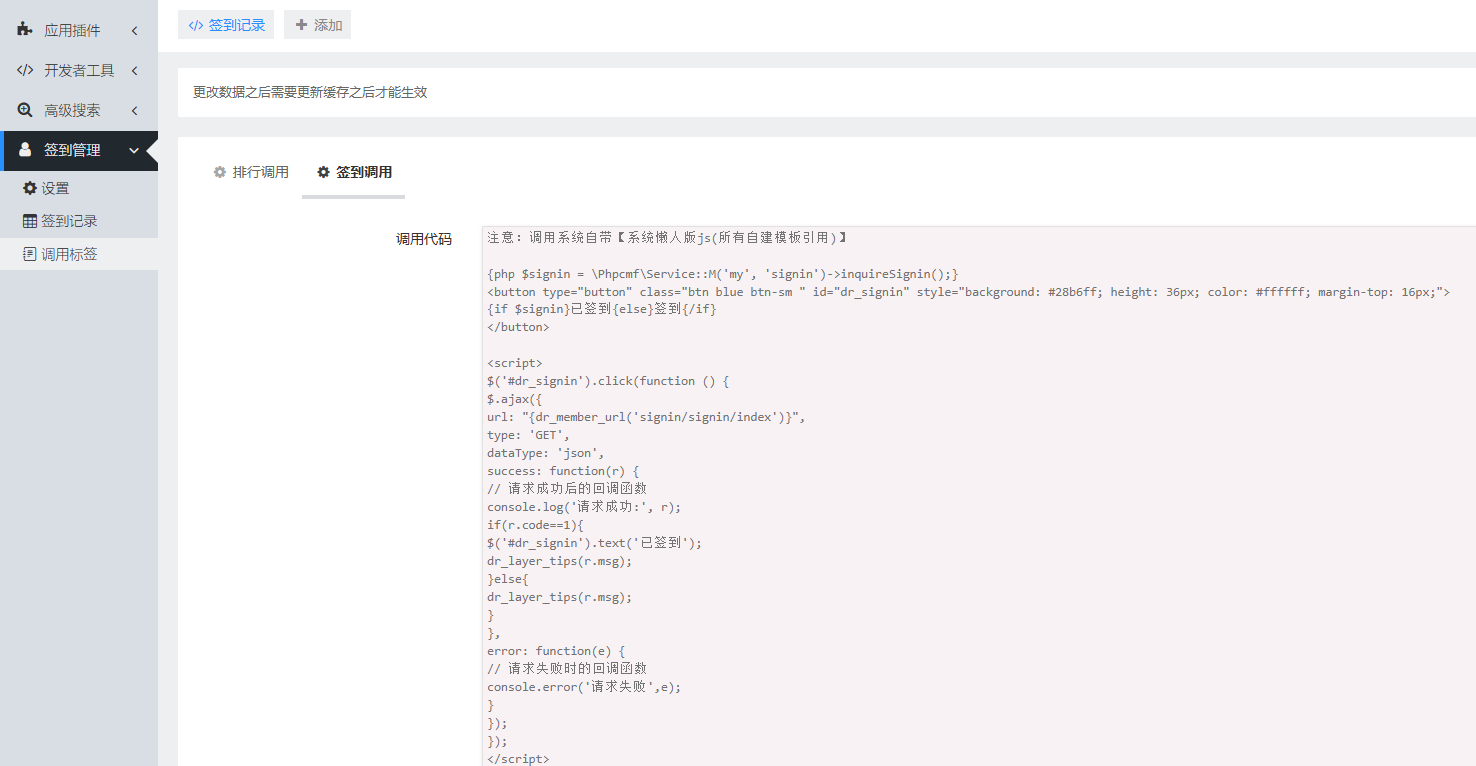Expand the 应用插件 menu chevron
The width and height of the screenshot is (1476, 766).
pyautogui.click(x=134, y=30)
